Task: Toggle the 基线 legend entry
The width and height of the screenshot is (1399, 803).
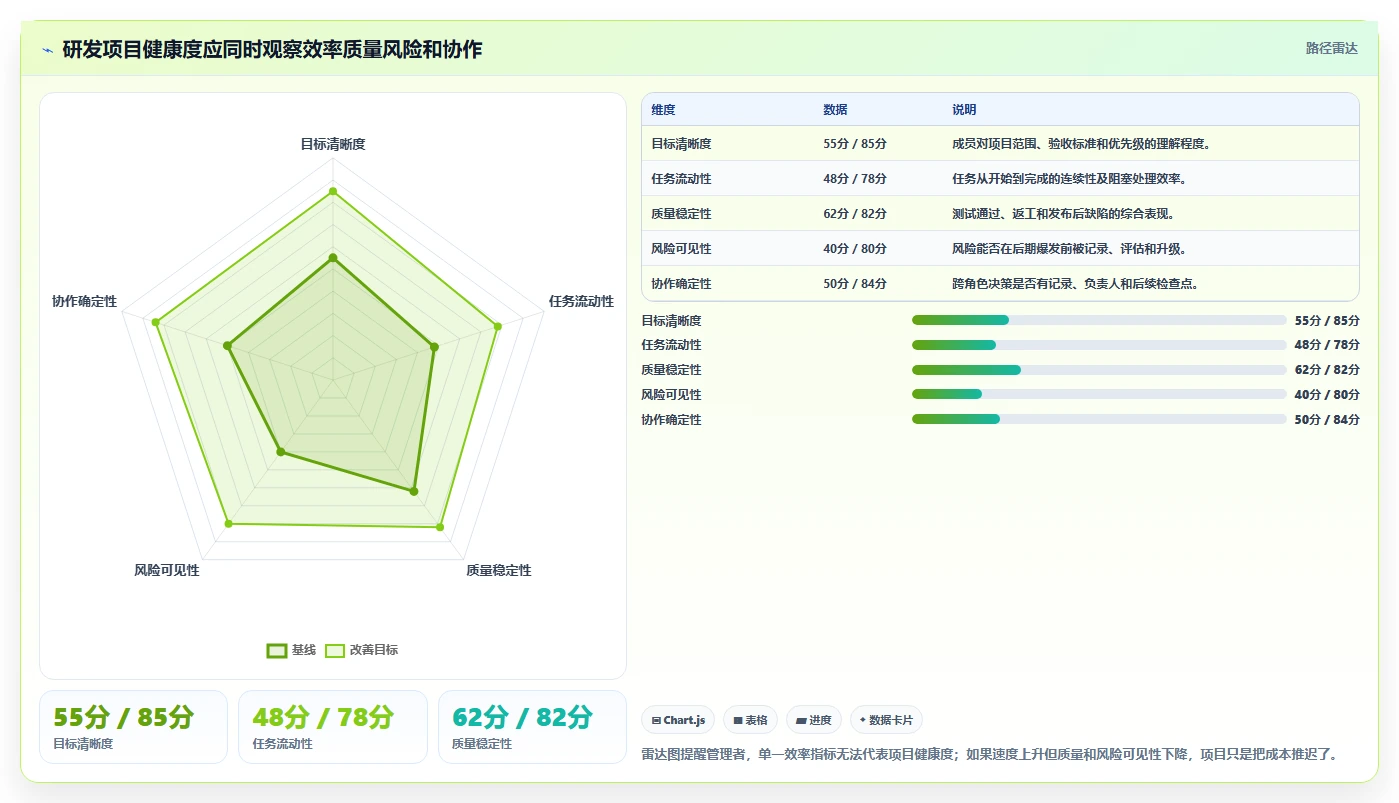Action: [x=291, y=650]
